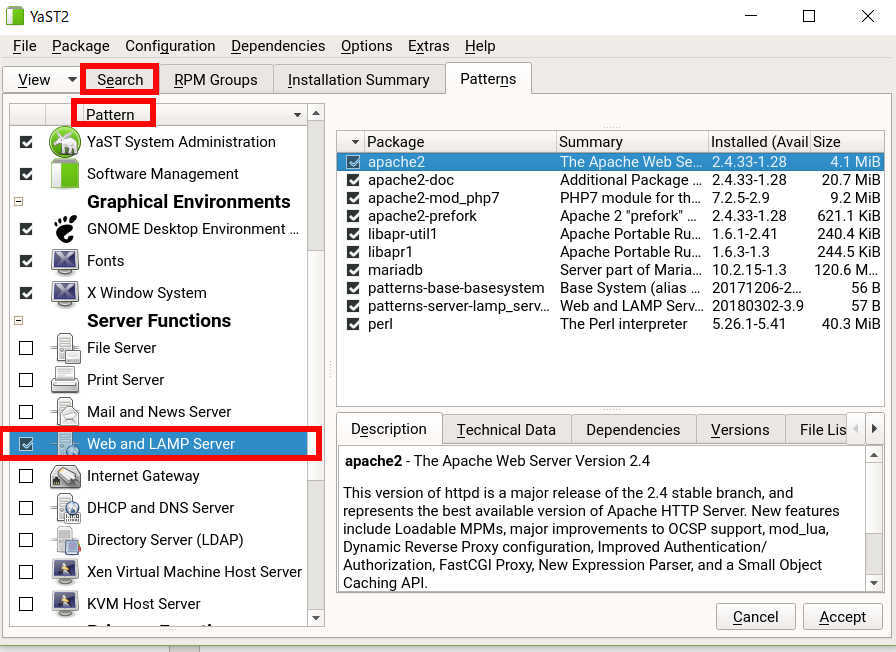
Task: Open the Package menu
Action: 81,46
